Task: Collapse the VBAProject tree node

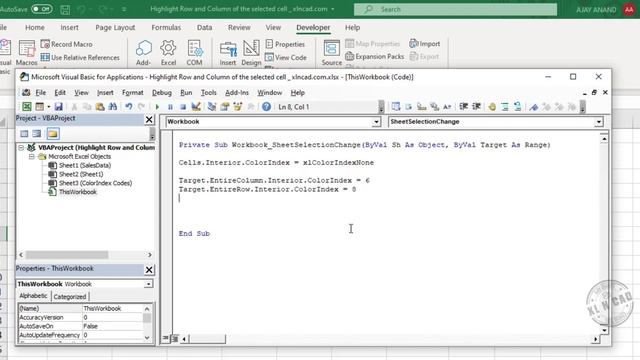Action: (x=21, y=148)
